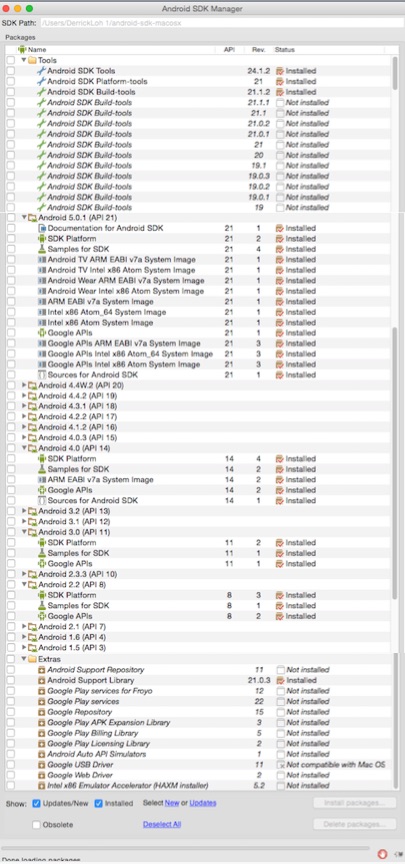Sort by the Status column header
The height and width of the screenshot is (864, 405).
coord(329,50)
